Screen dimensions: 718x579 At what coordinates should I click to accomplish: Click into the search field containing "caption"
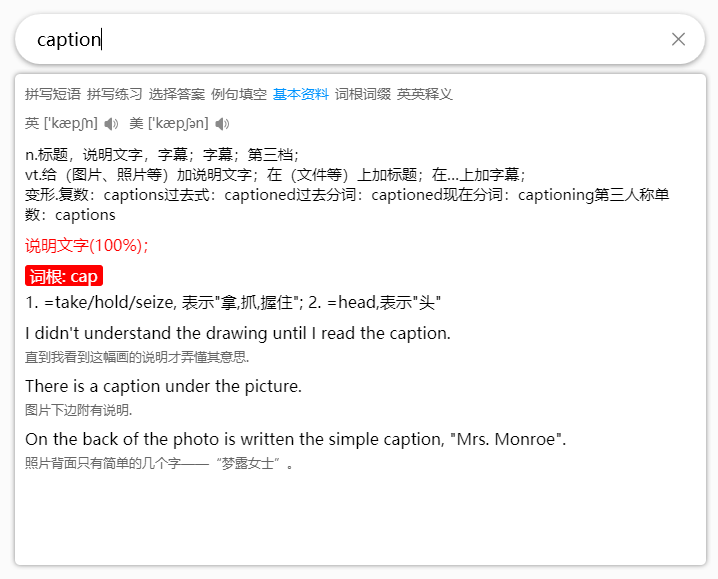[340, 39]
